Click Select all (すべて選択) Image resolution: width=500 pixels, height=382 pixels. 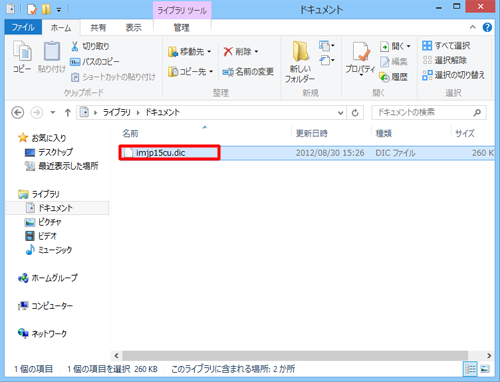click(446, 46)
